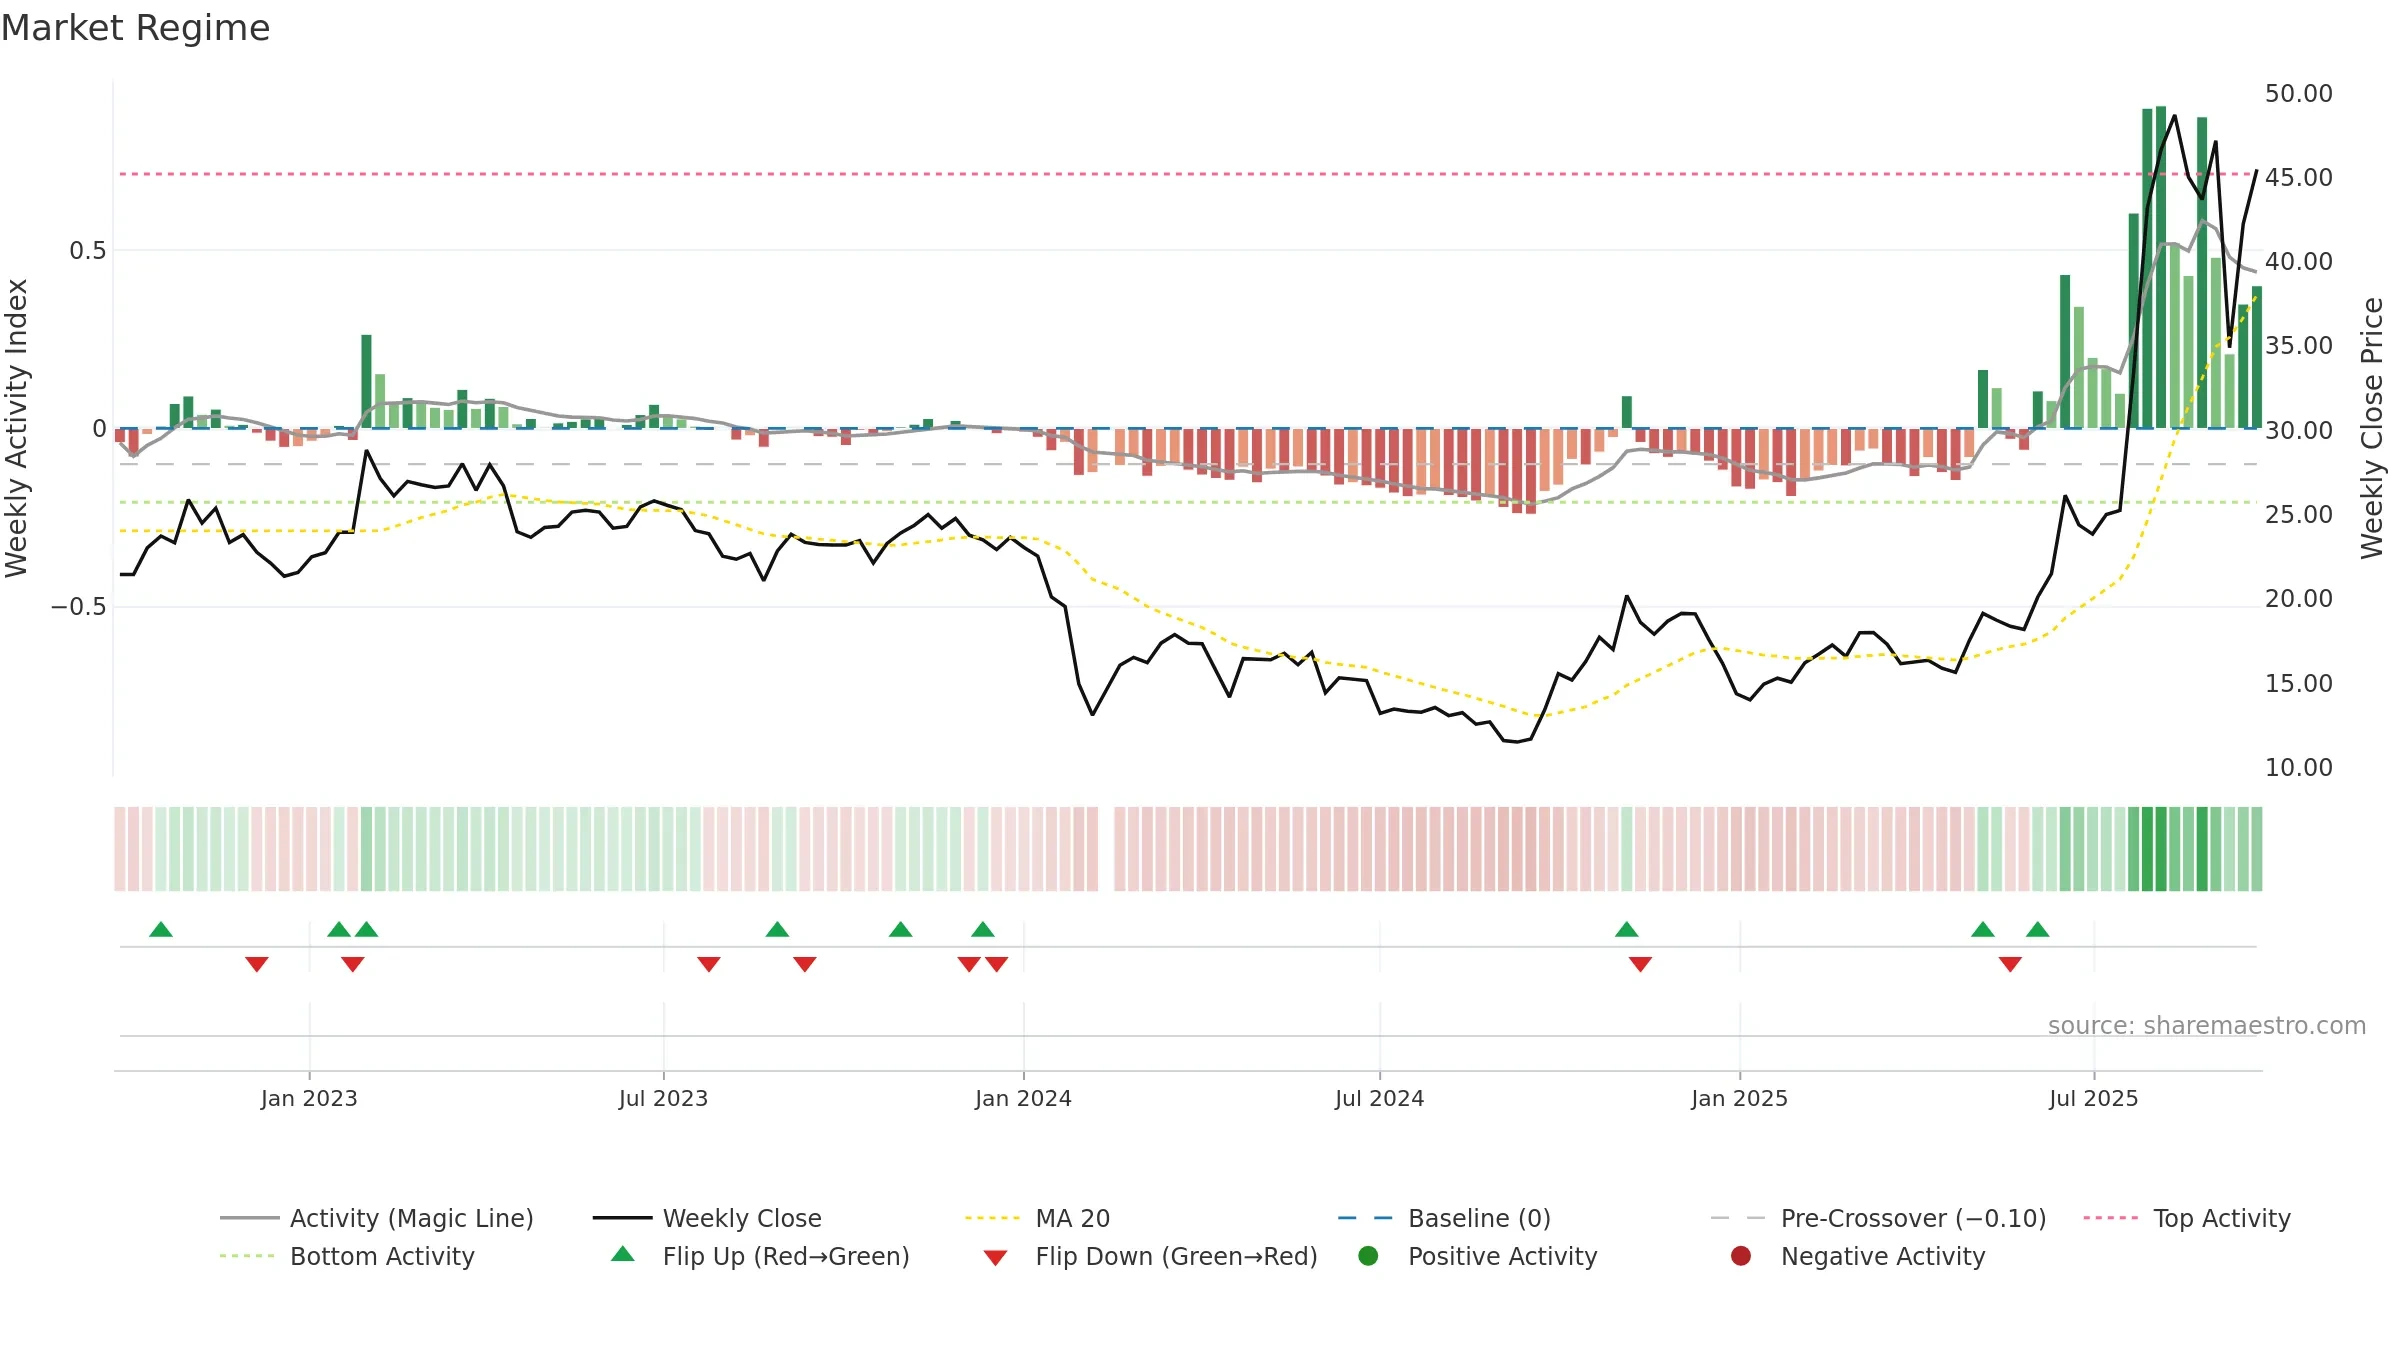The width and height of the screenshot is (2400, 1350).
Task: Click the Negative Activity red circle legend icon
Action: tap(1741, 1256)
